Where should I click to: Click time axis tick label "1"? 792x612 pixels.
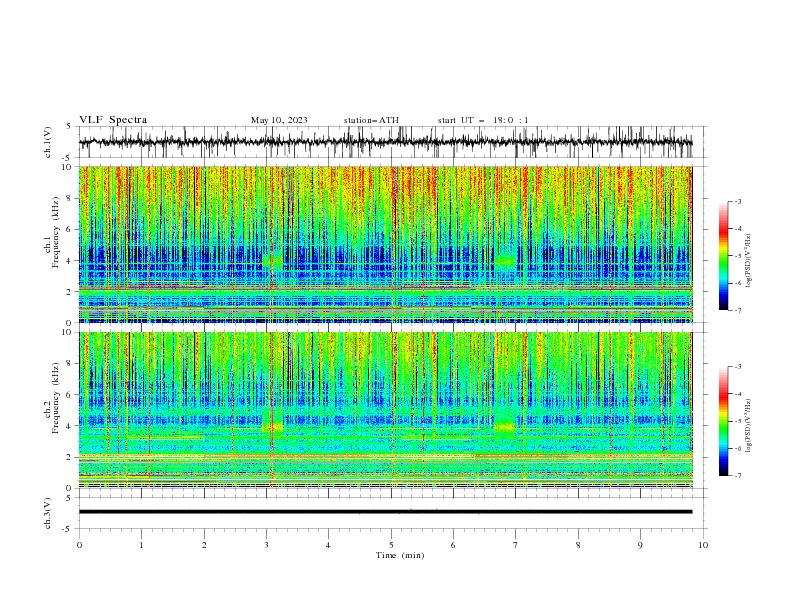pos(141,545)
